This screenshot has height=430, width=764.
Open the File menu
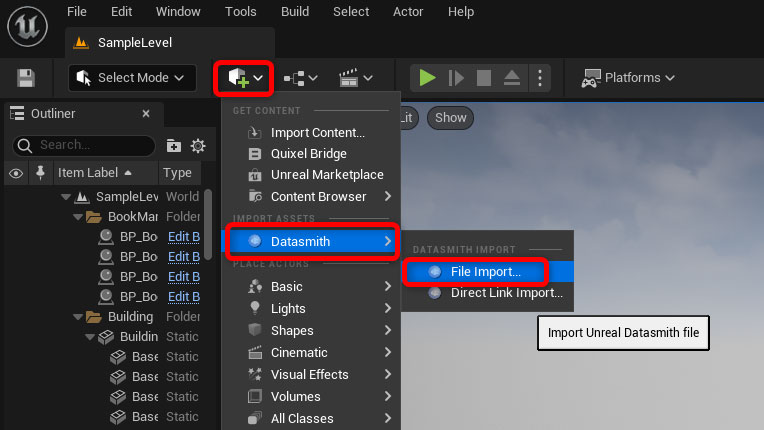(x=76, y=12)
